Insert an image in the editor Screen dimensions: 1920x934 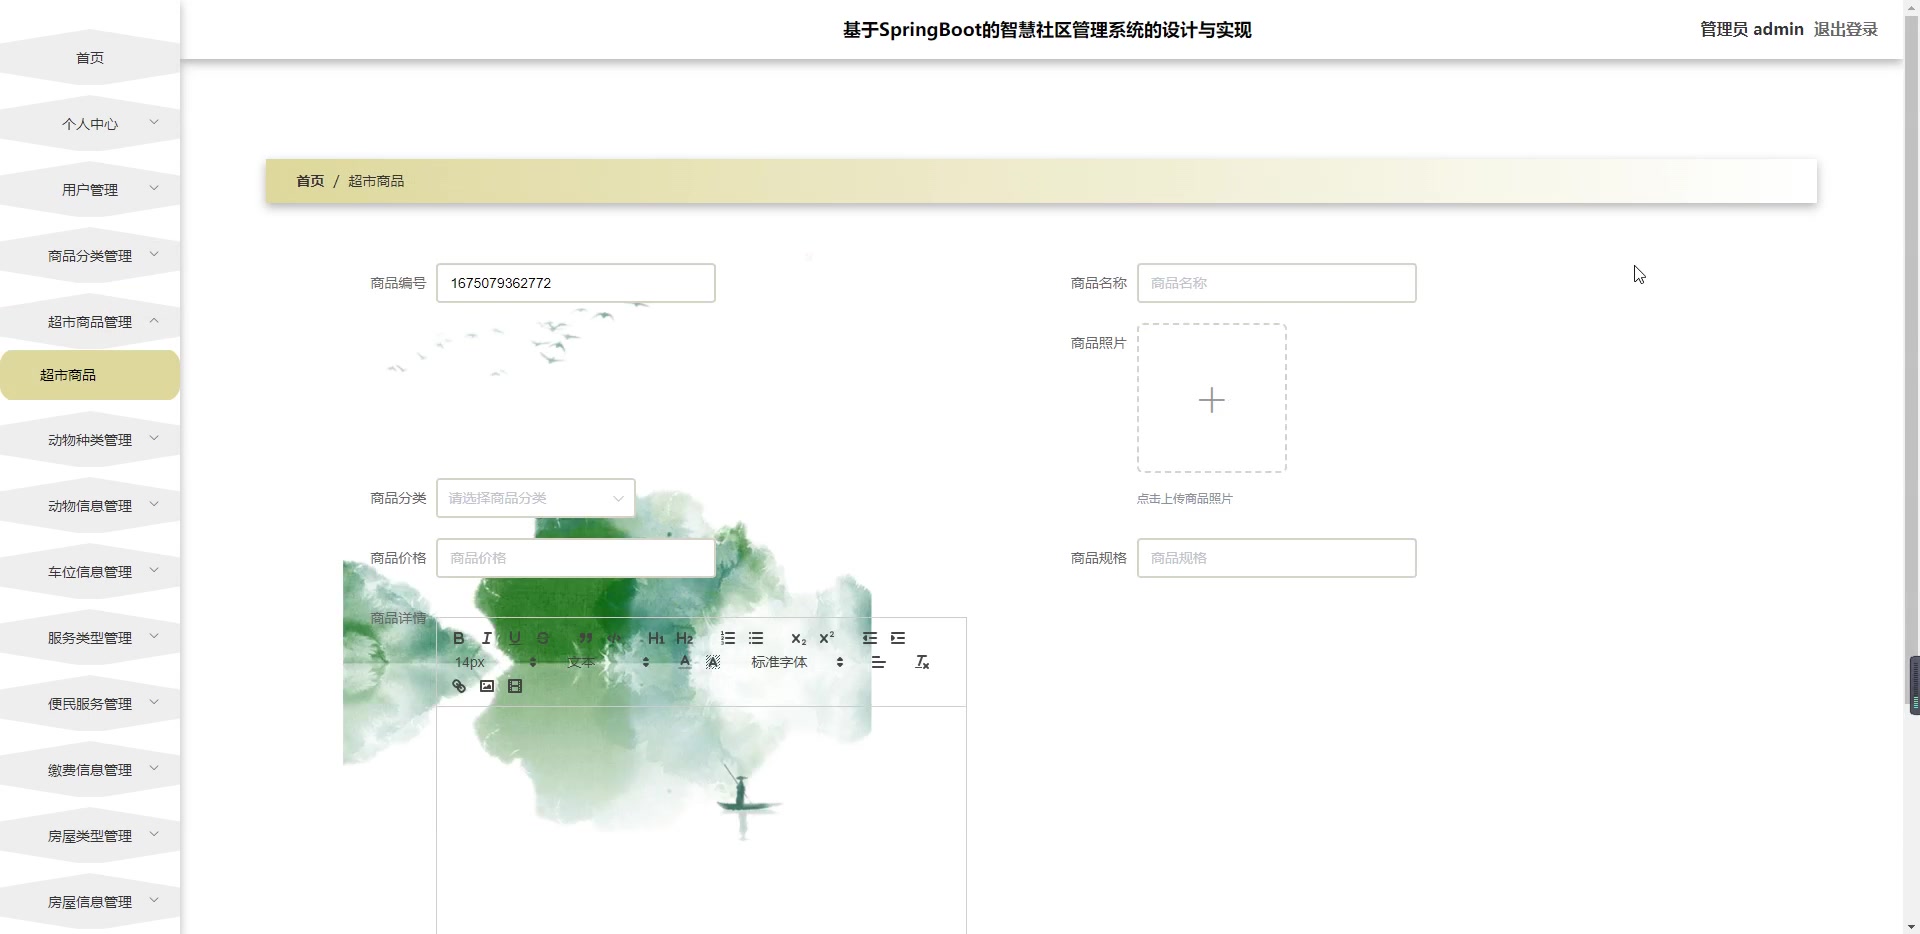pyautogui.click(x=487, y=686)
